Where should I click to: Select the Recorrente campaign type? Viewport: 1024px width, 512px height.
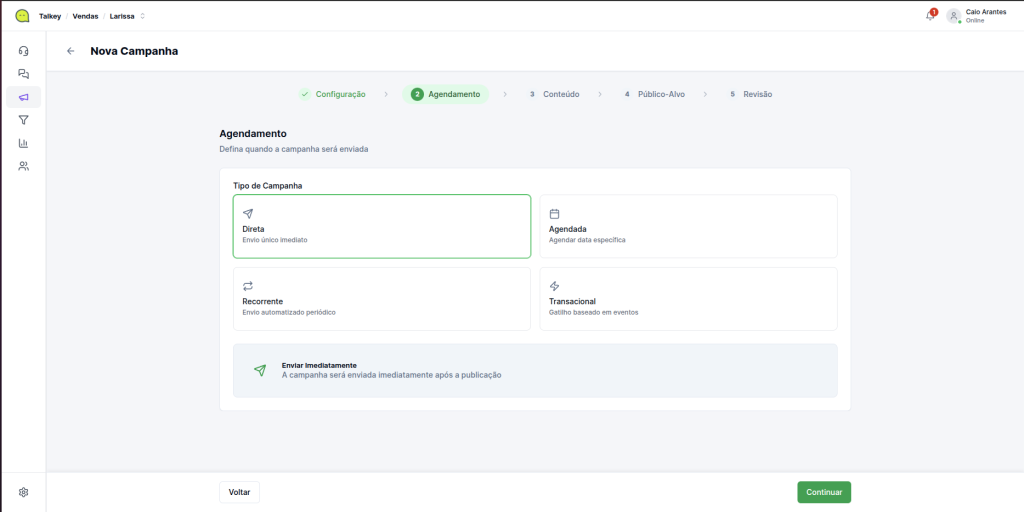(381, 298)
